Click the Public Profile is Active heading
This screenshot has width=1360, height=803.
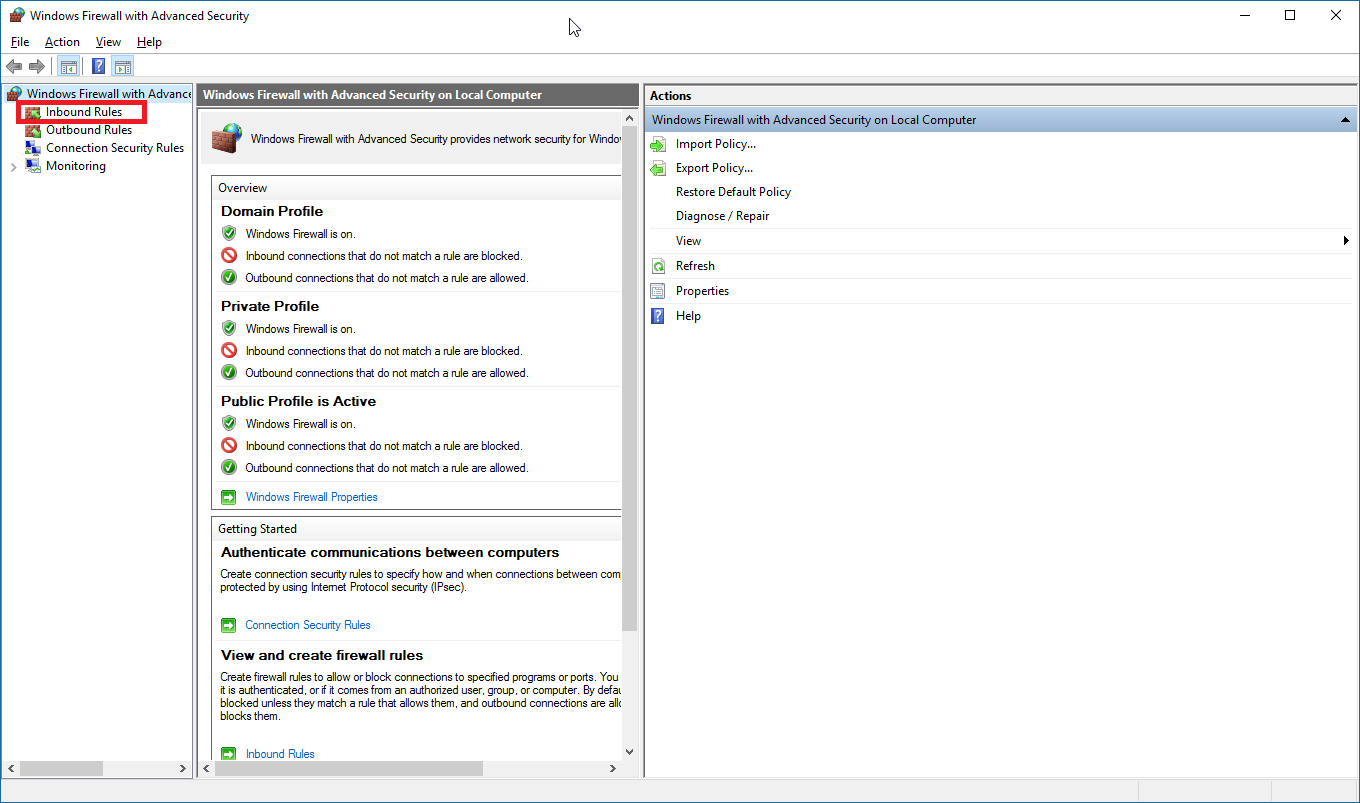(298, 401)
